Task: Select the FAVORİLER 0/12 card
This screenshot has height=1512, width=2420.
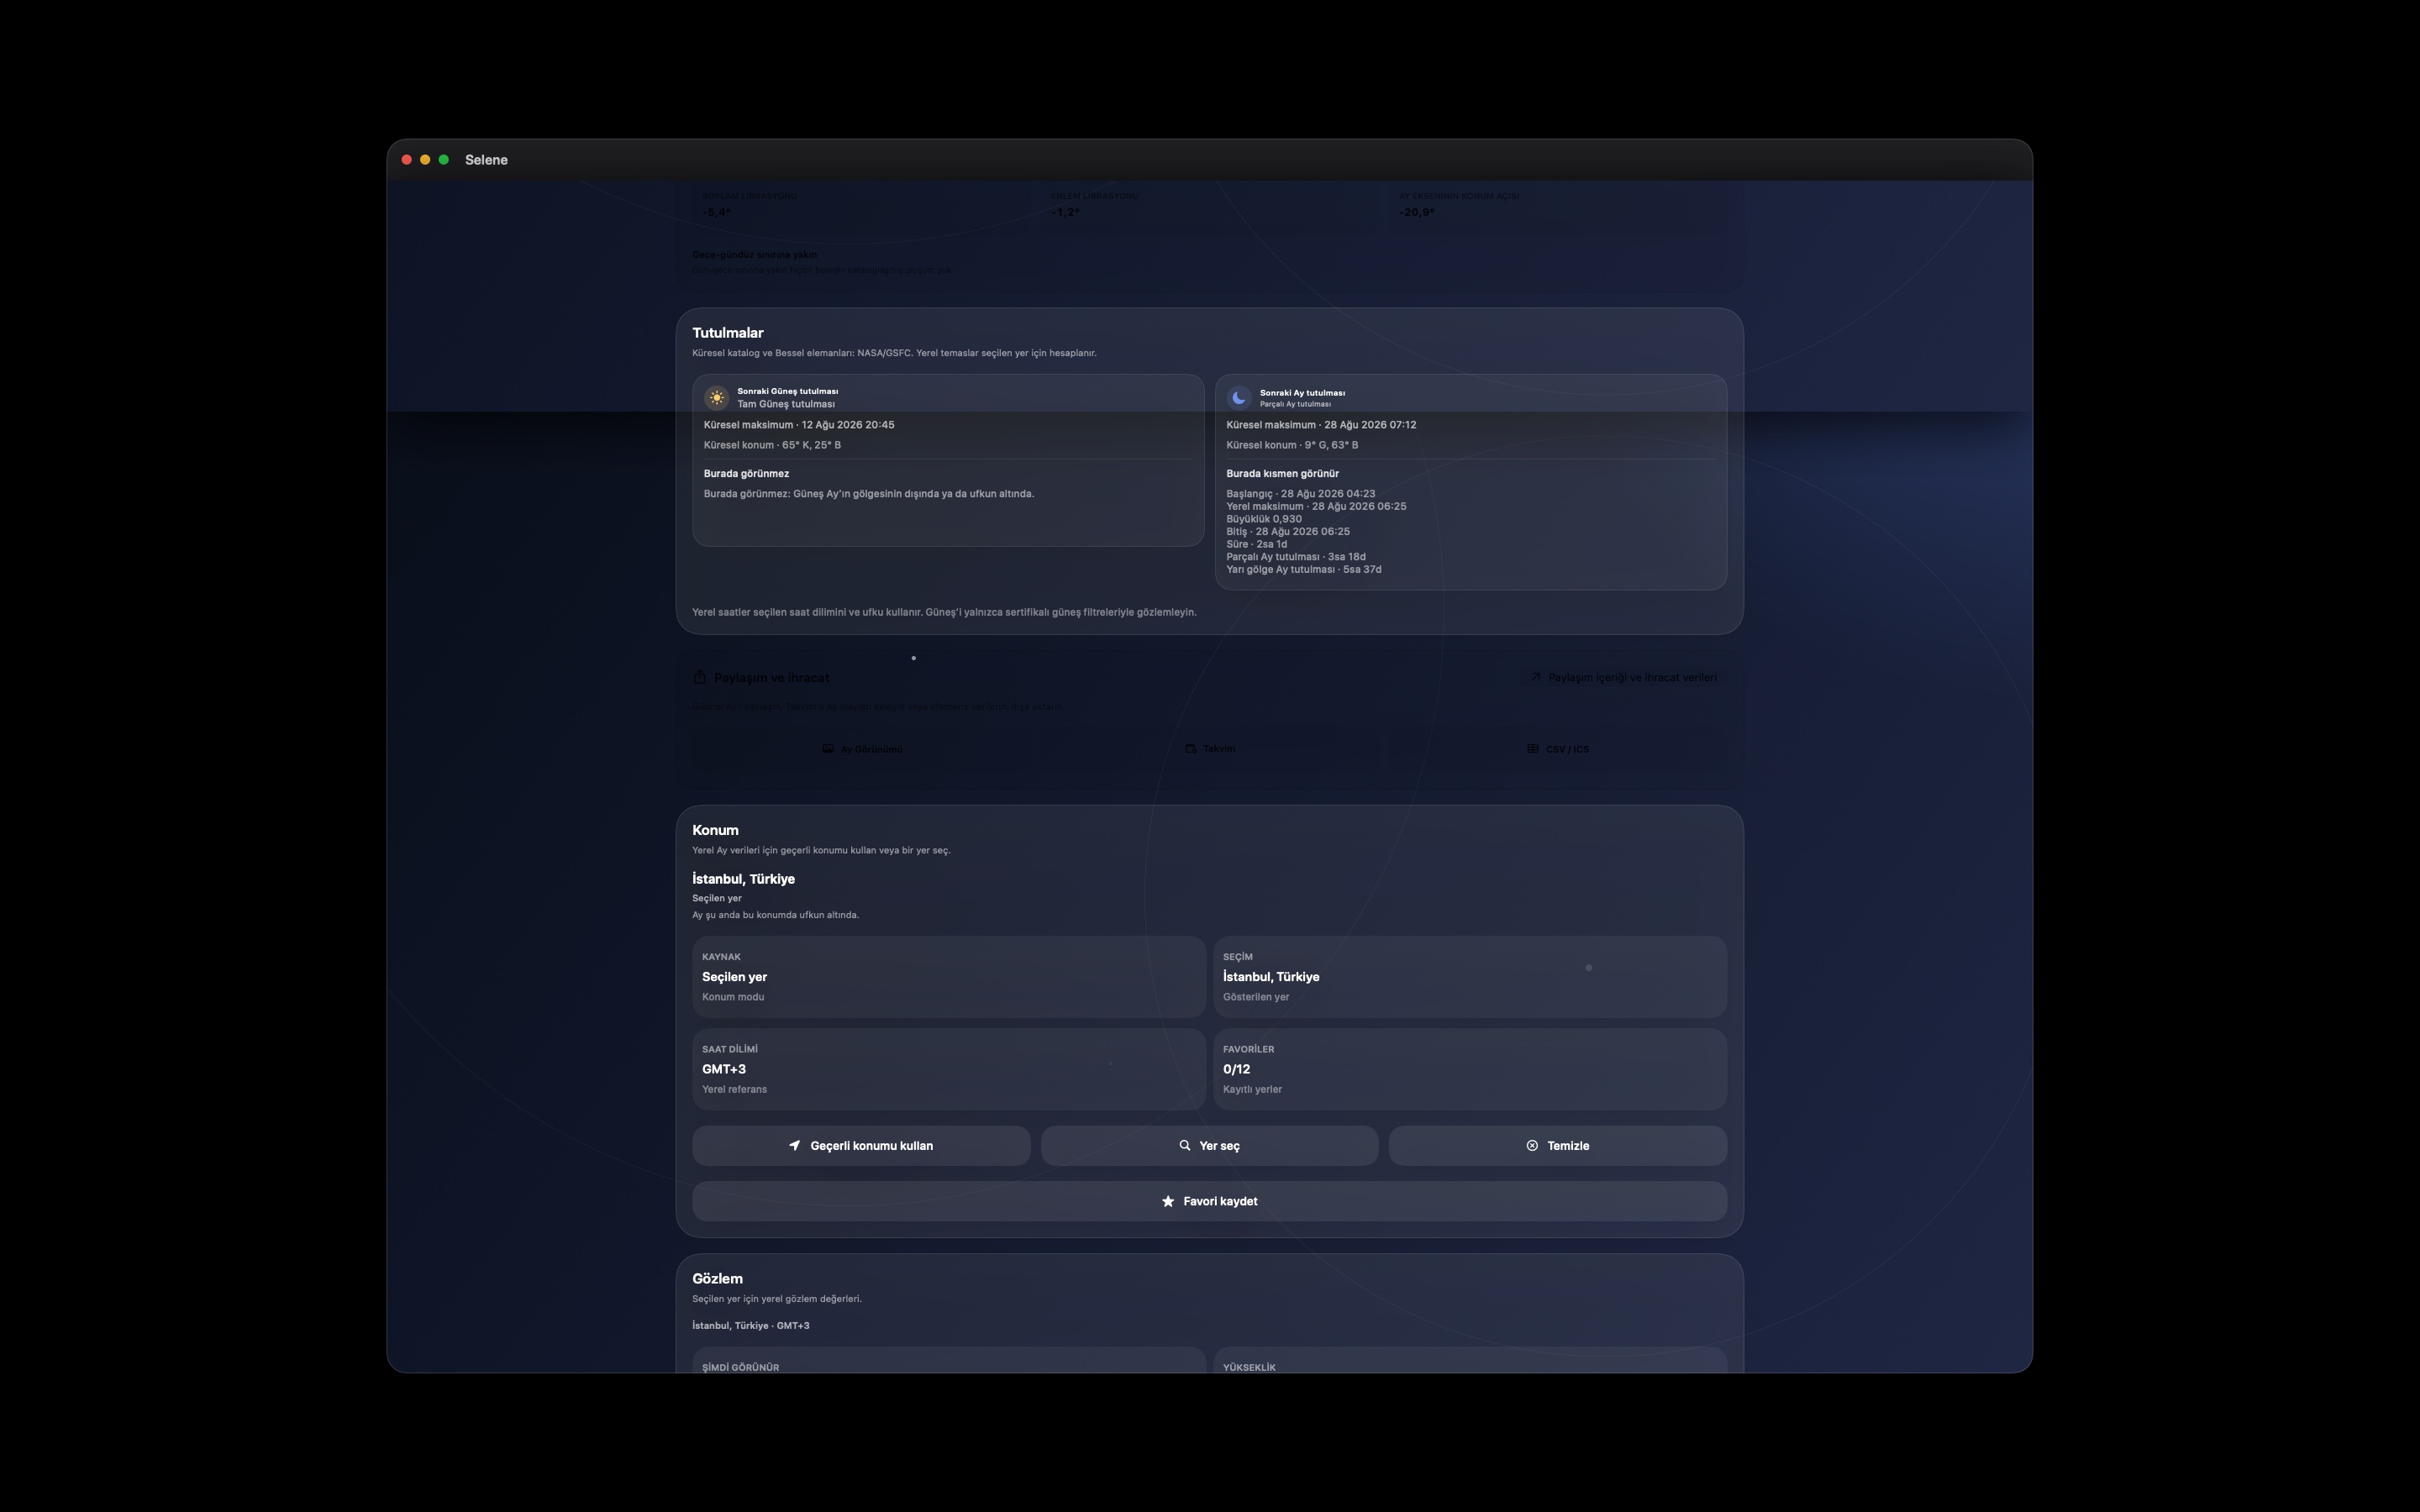Action: pyautogui.click(x=1470, y=1069)
